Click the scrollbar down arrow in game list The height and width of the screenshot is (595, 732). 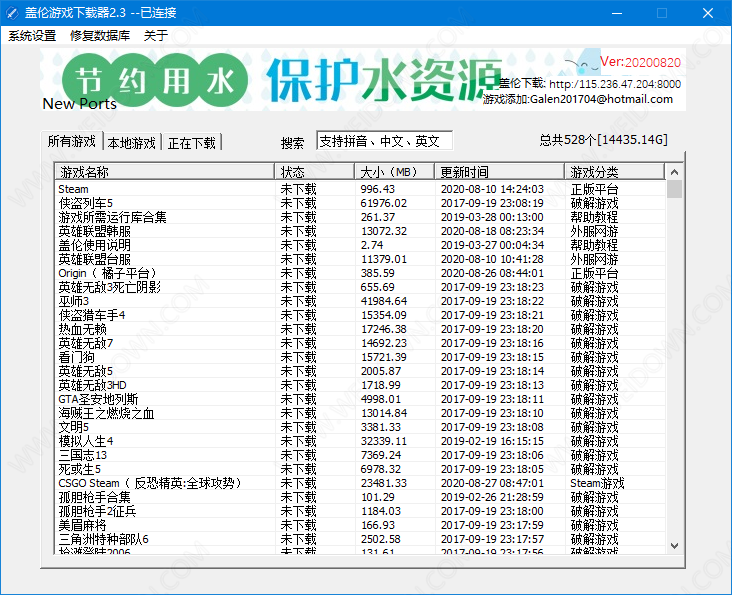point(674,546)
